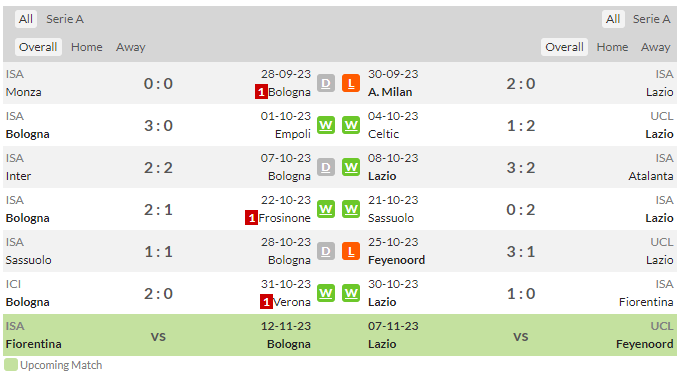Click the L result badge for A. Milan vs Lazio
Screen dimensions: 682x388
[351, 83]
